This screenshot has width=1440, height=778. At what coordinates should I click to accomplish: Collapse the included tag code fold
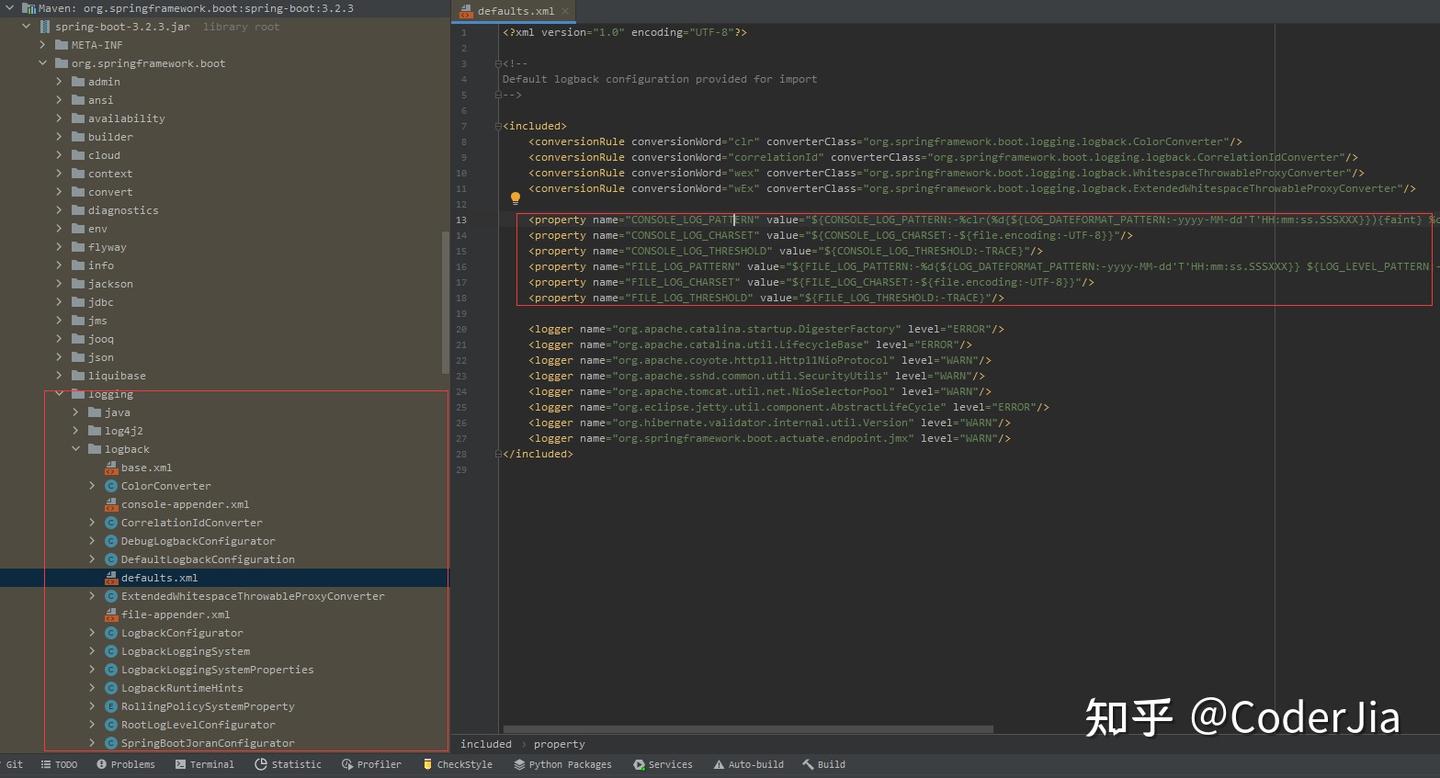[498, 126]
